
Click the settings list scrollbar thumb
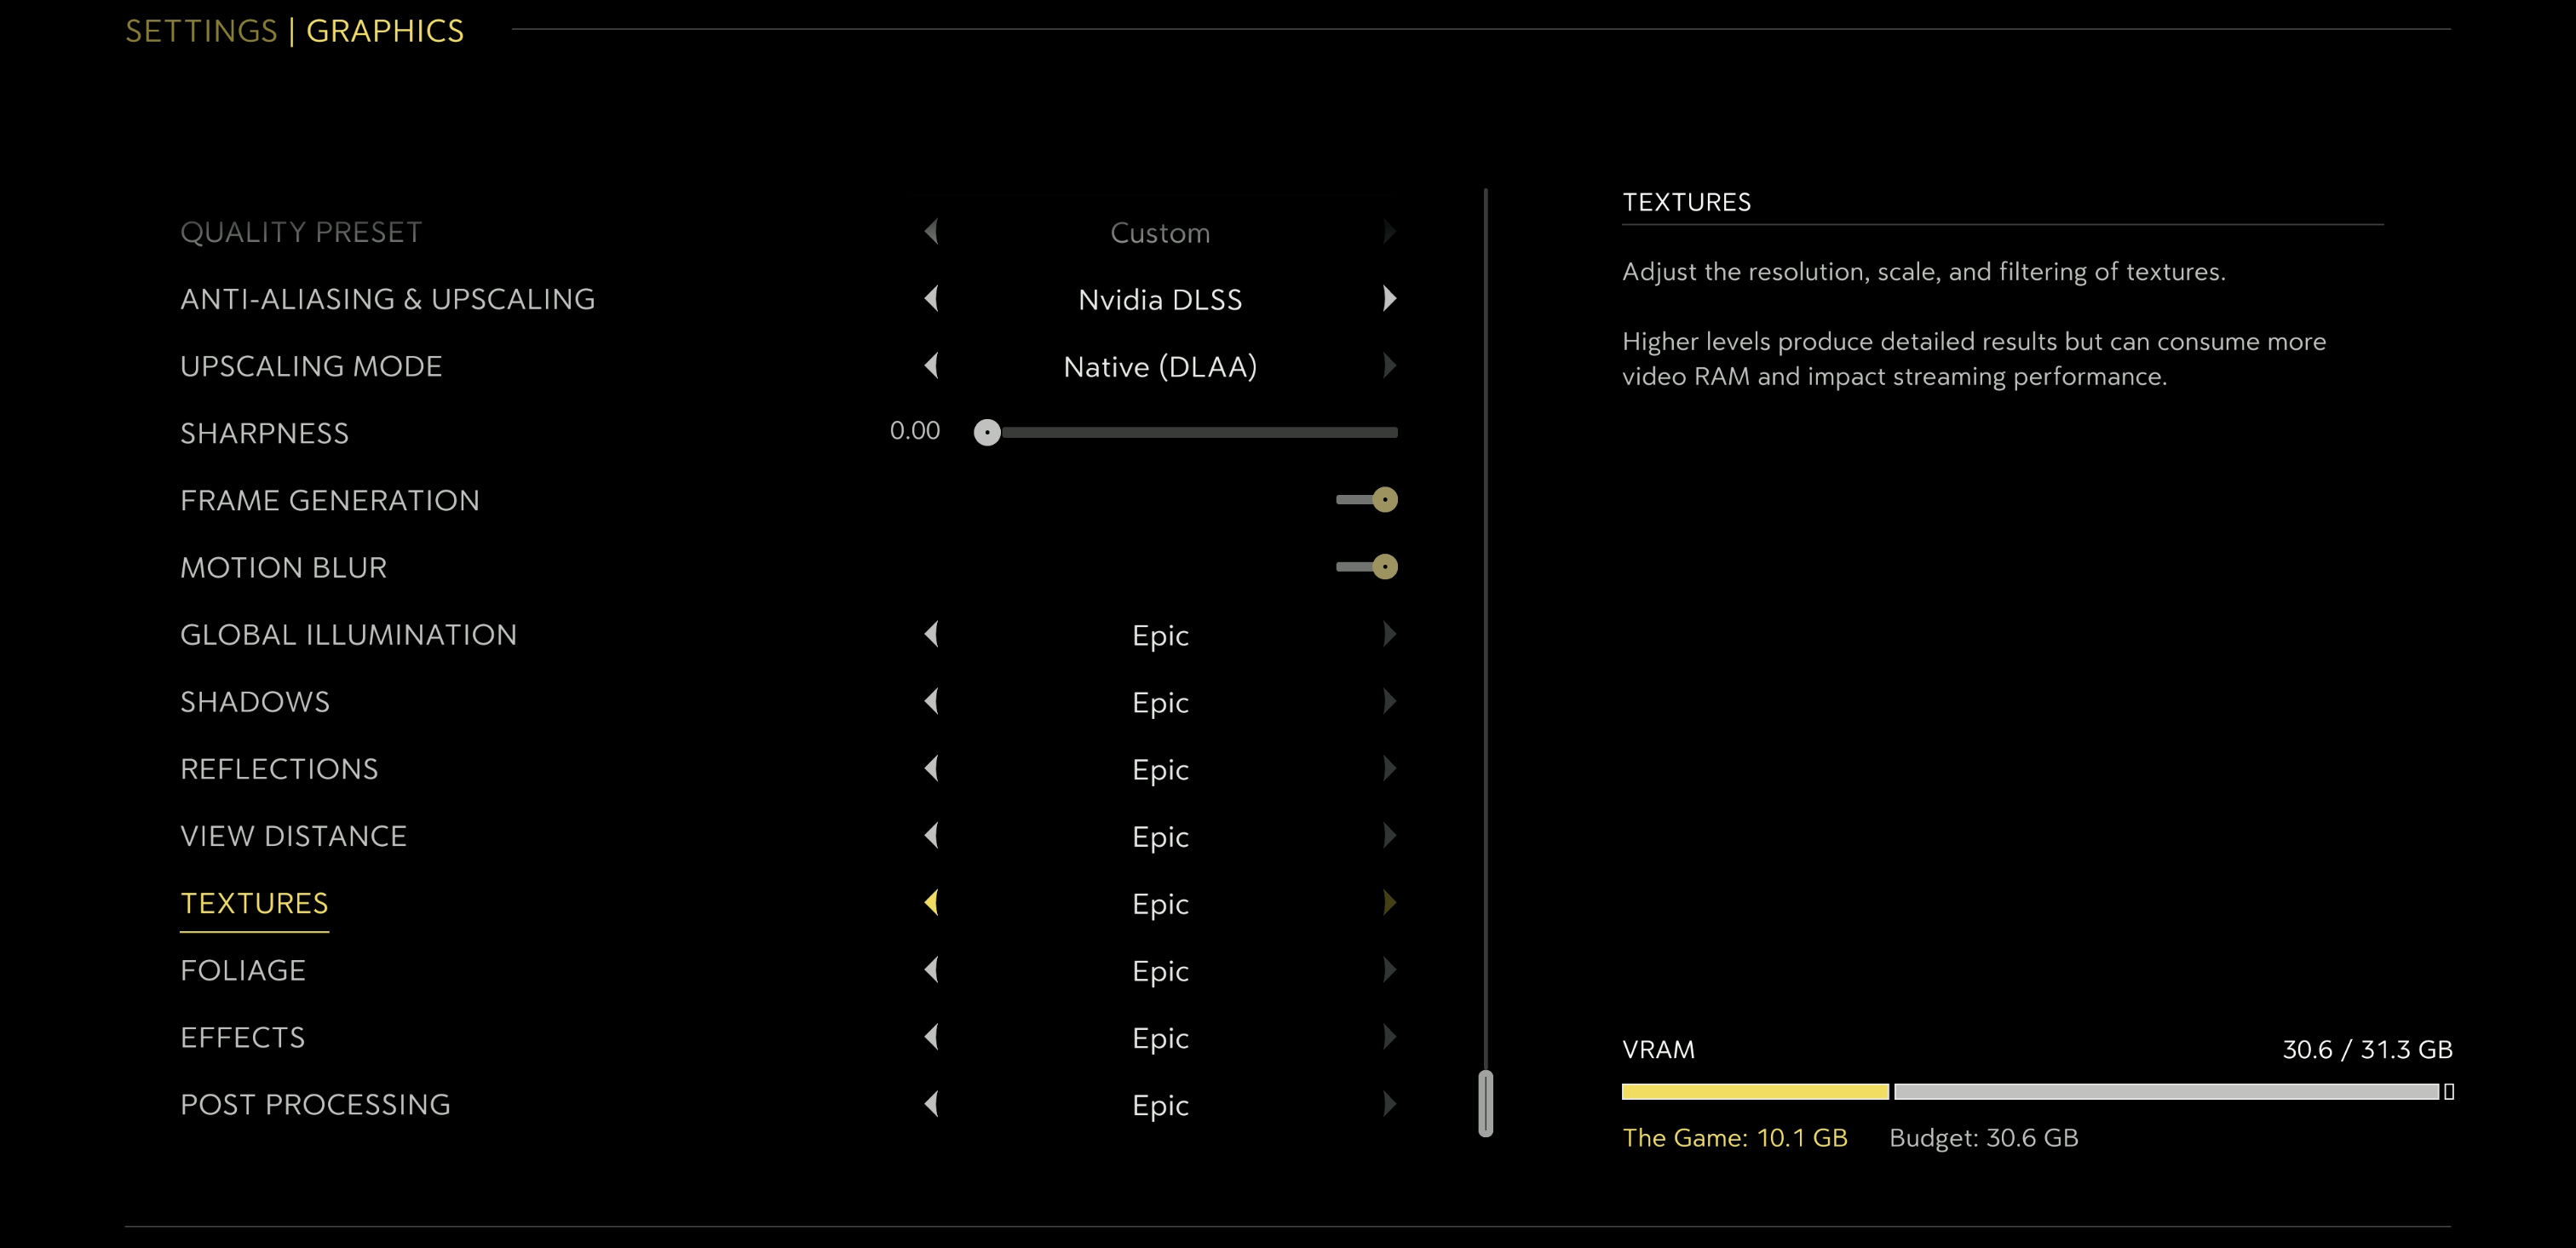click(1485, 1103)
